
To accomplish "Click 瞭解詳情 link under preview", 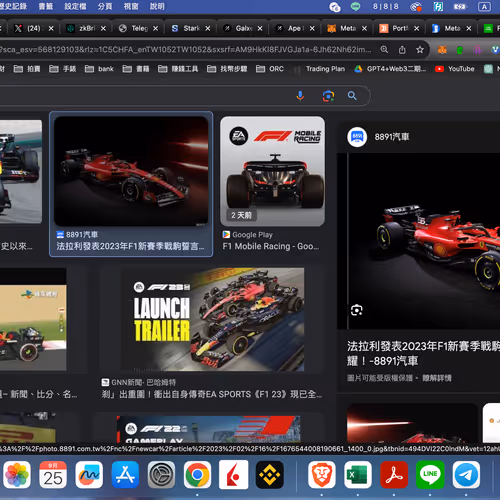I will pyautogui.click(x=437, y=378).
